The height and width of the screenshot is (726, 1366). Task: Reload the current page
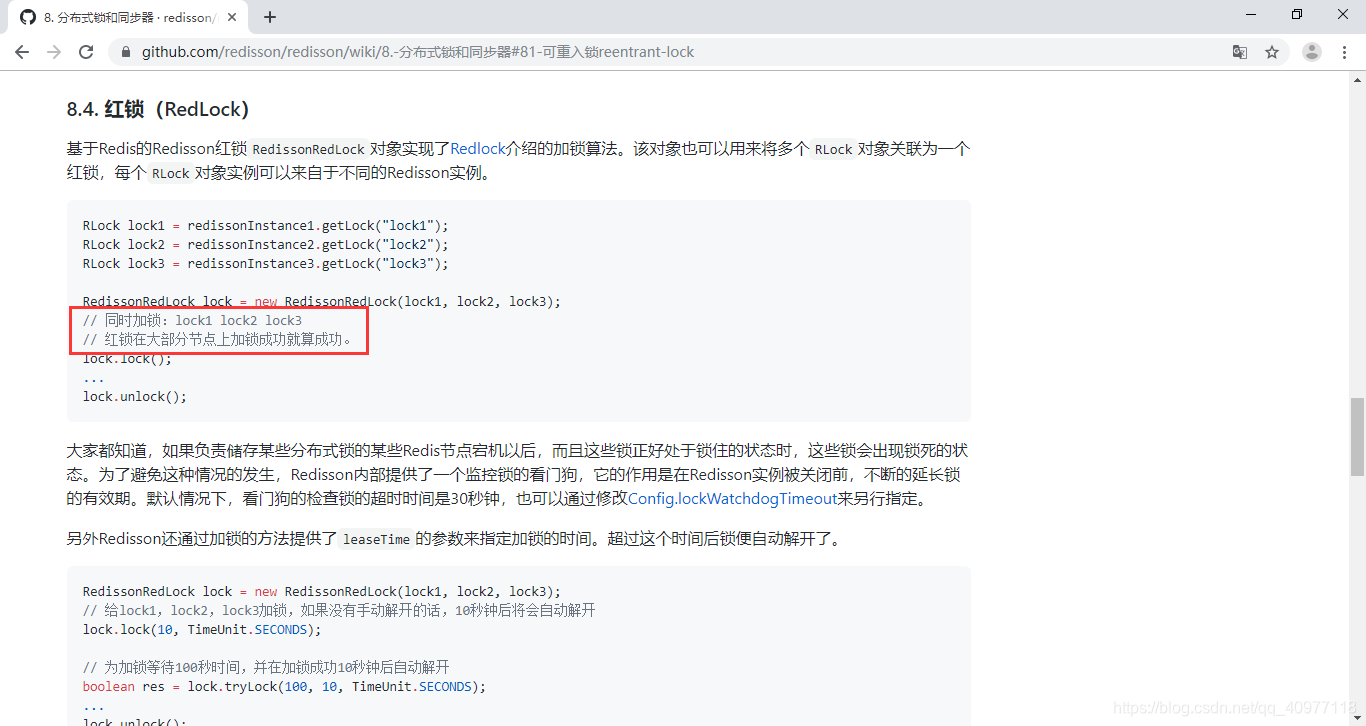click(x=86, y=52)
